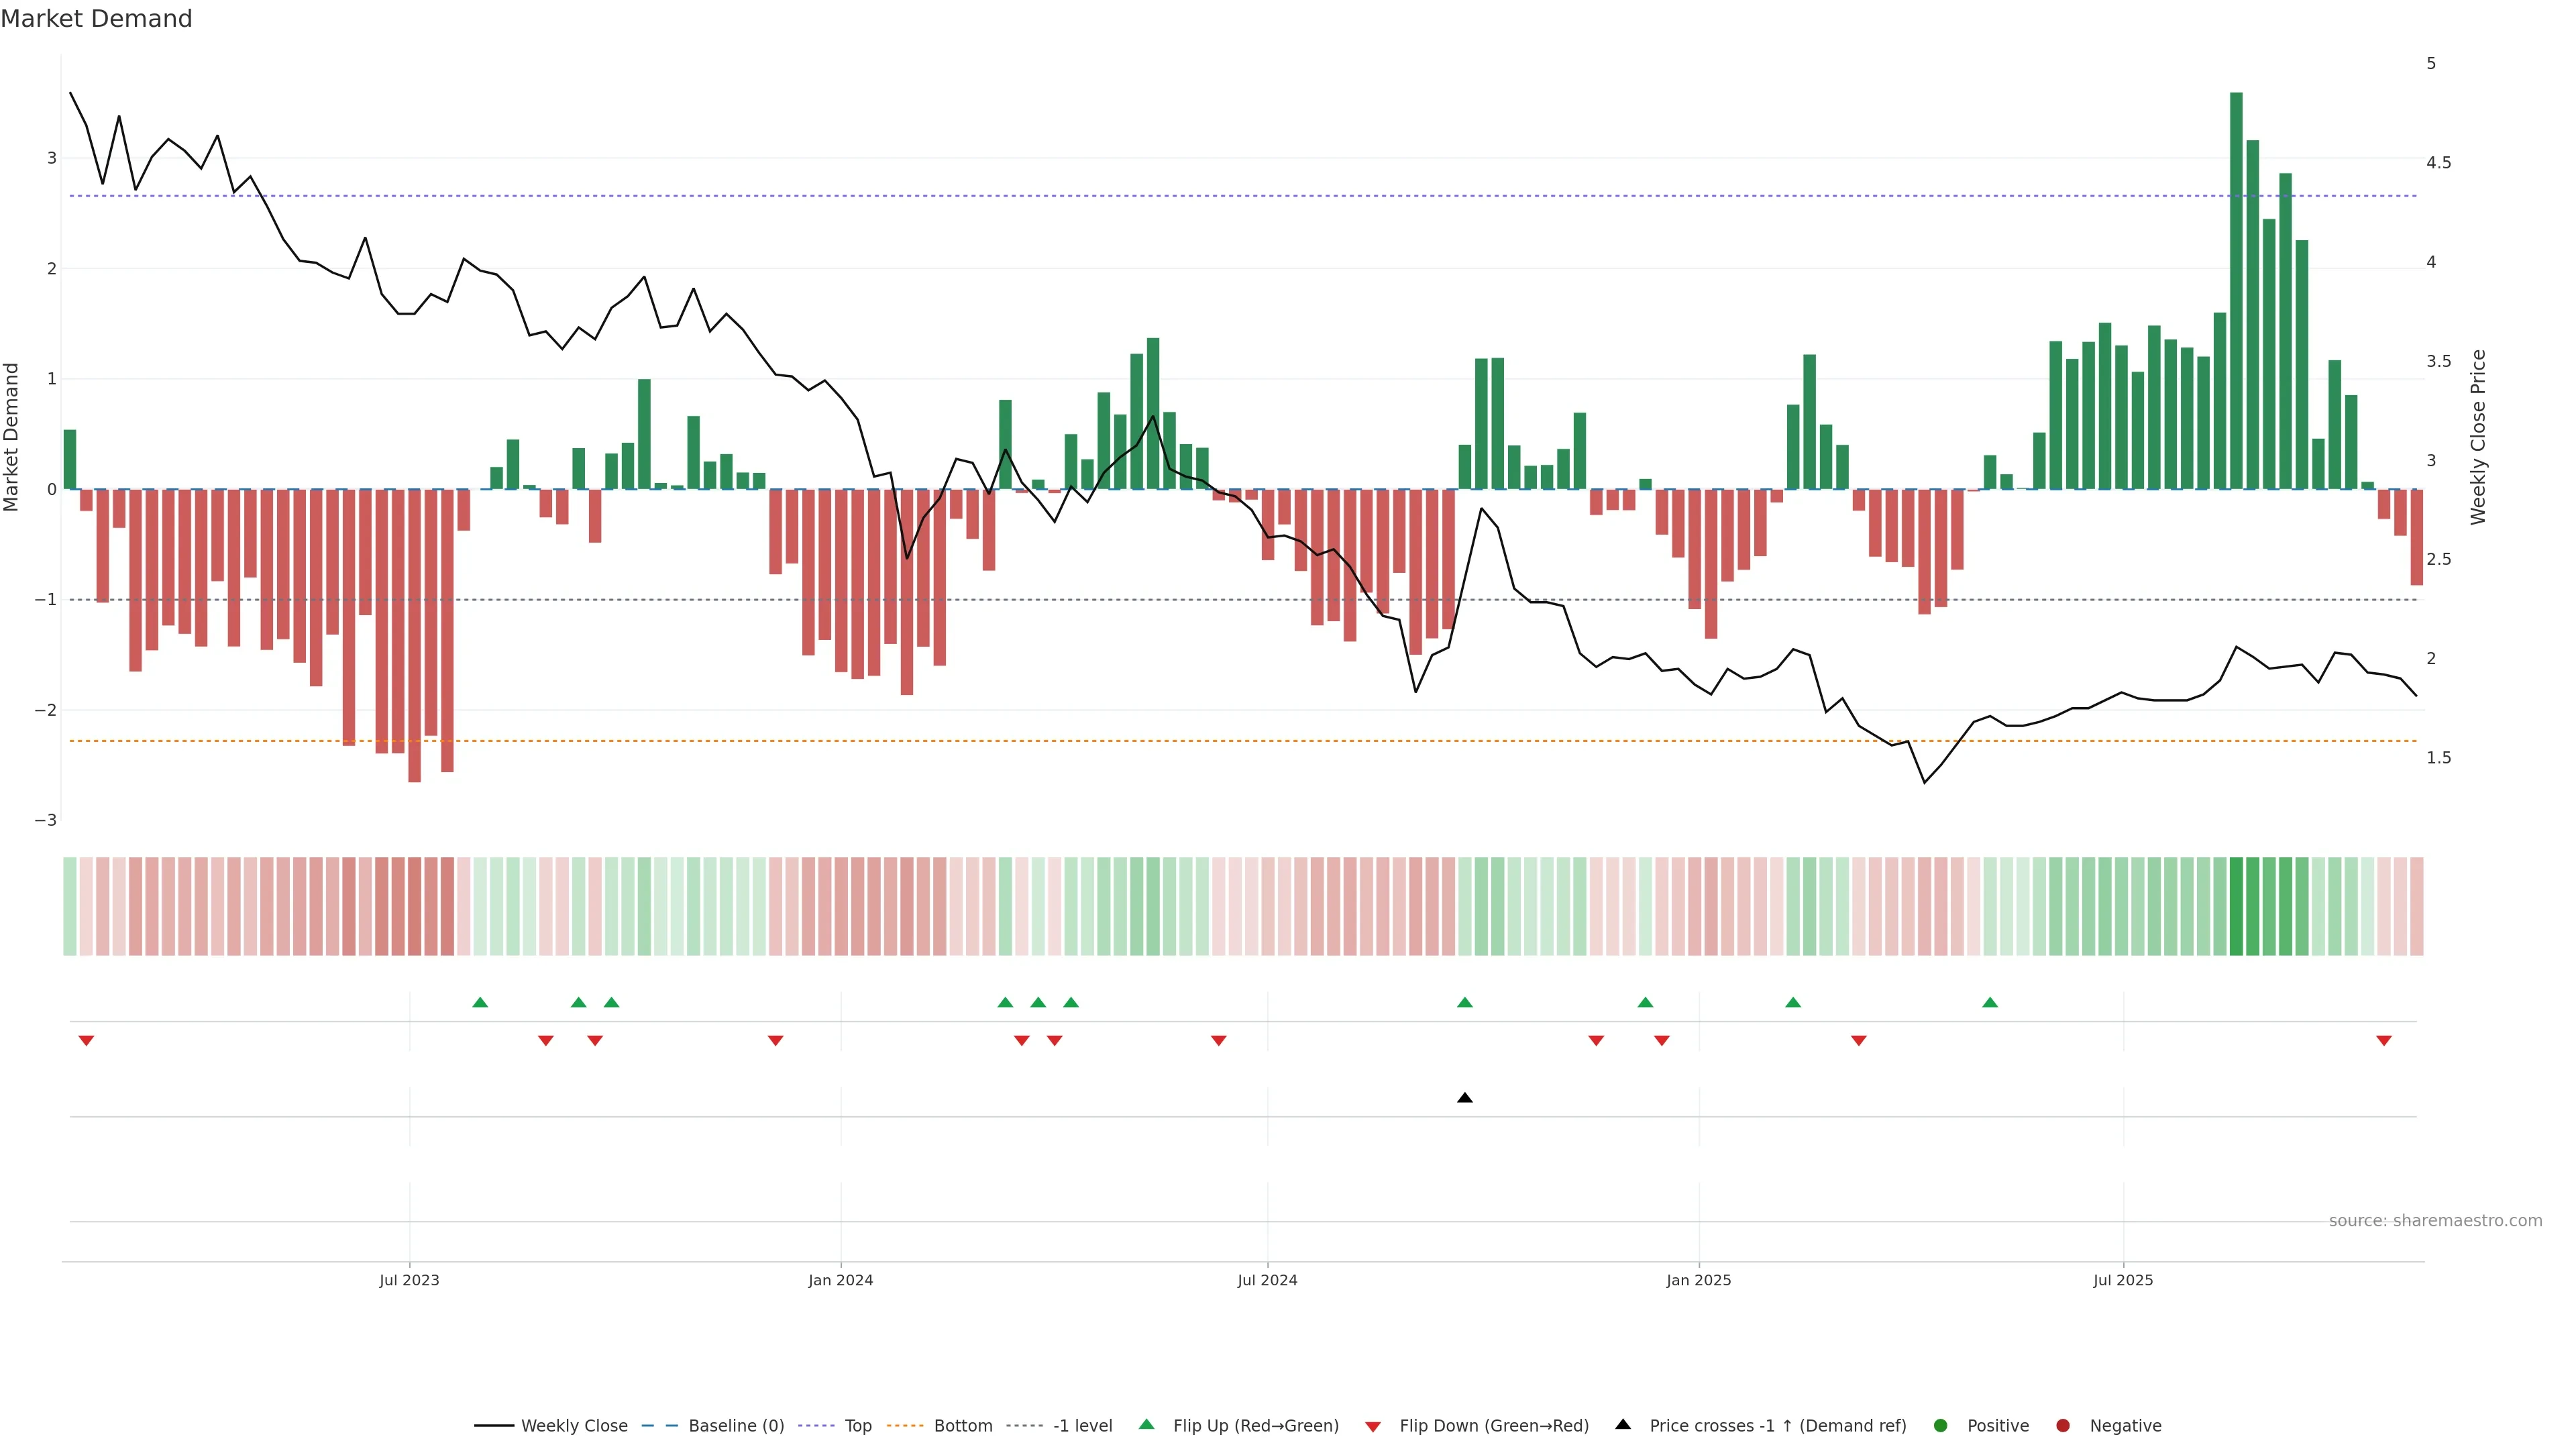The image size is (2576, 1449).
Task: Toggle the Weekly Close legend entry
Action: click(x=573, y=1426)
